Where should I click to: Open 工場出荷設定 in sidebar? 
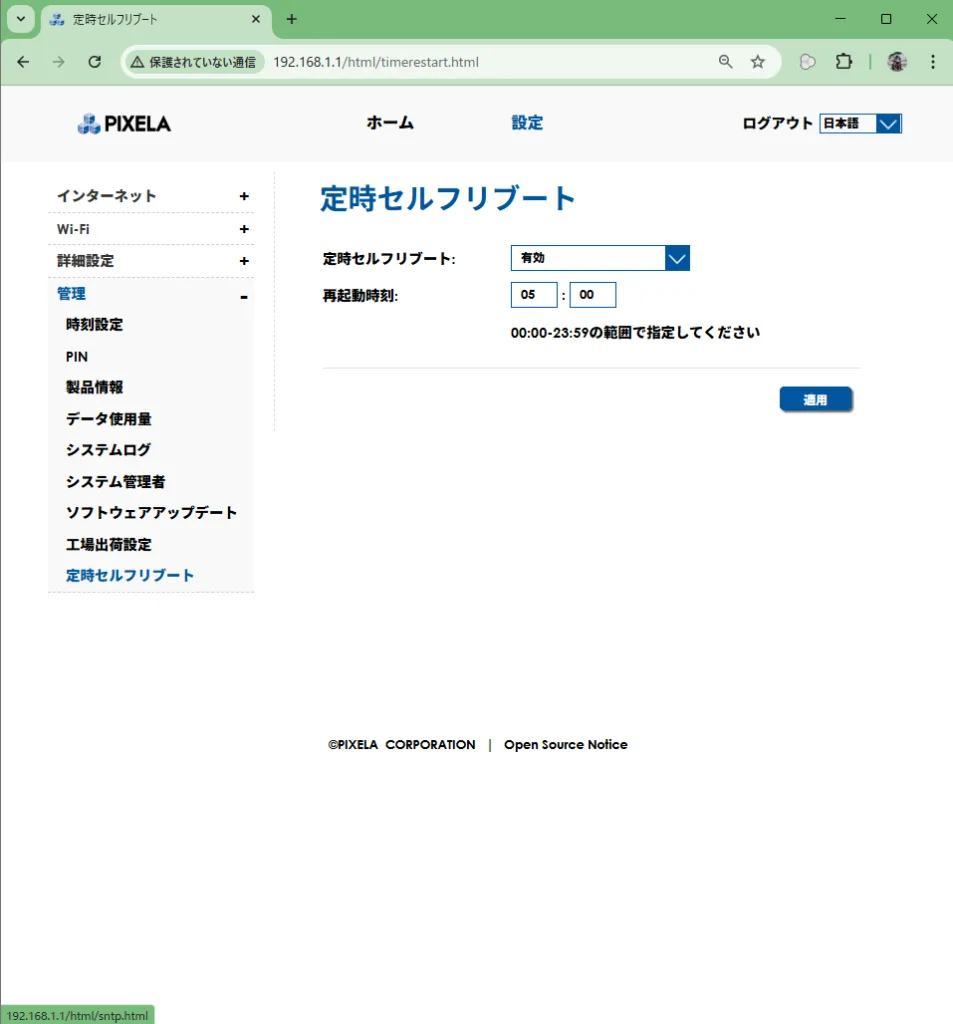tap(108, 545)
